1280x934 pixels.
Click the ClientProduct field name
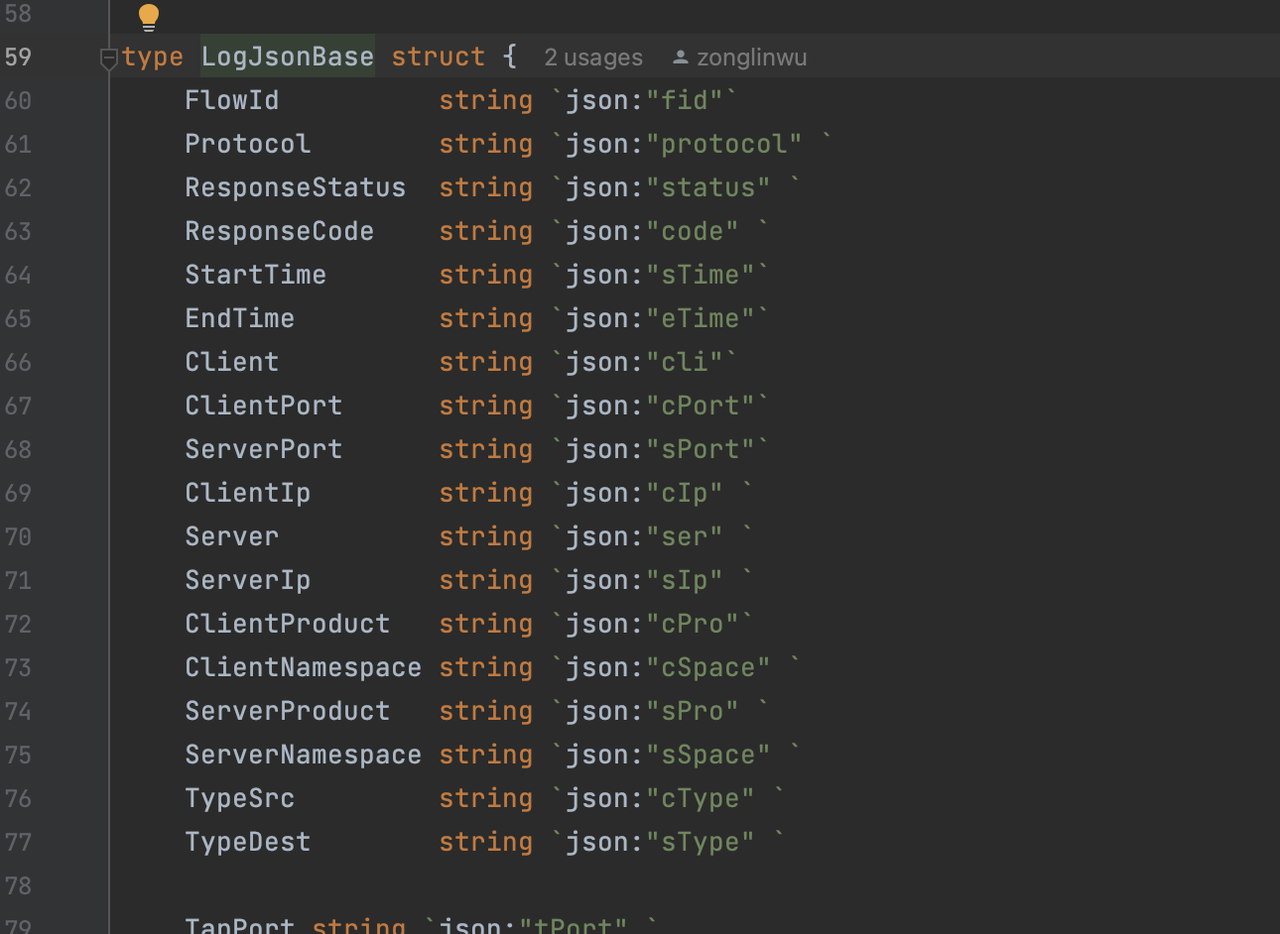click(x=287, y=623)
